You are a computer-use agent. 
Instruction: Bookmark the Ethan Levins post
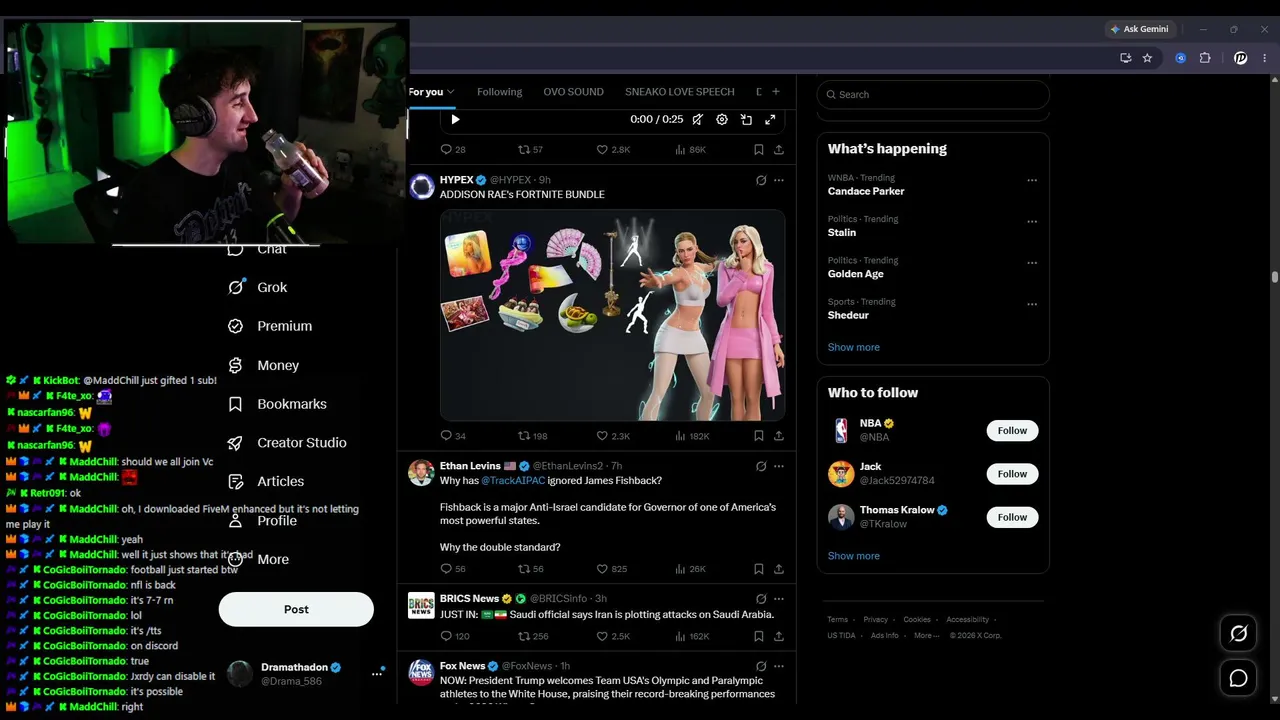pos(758,569)
